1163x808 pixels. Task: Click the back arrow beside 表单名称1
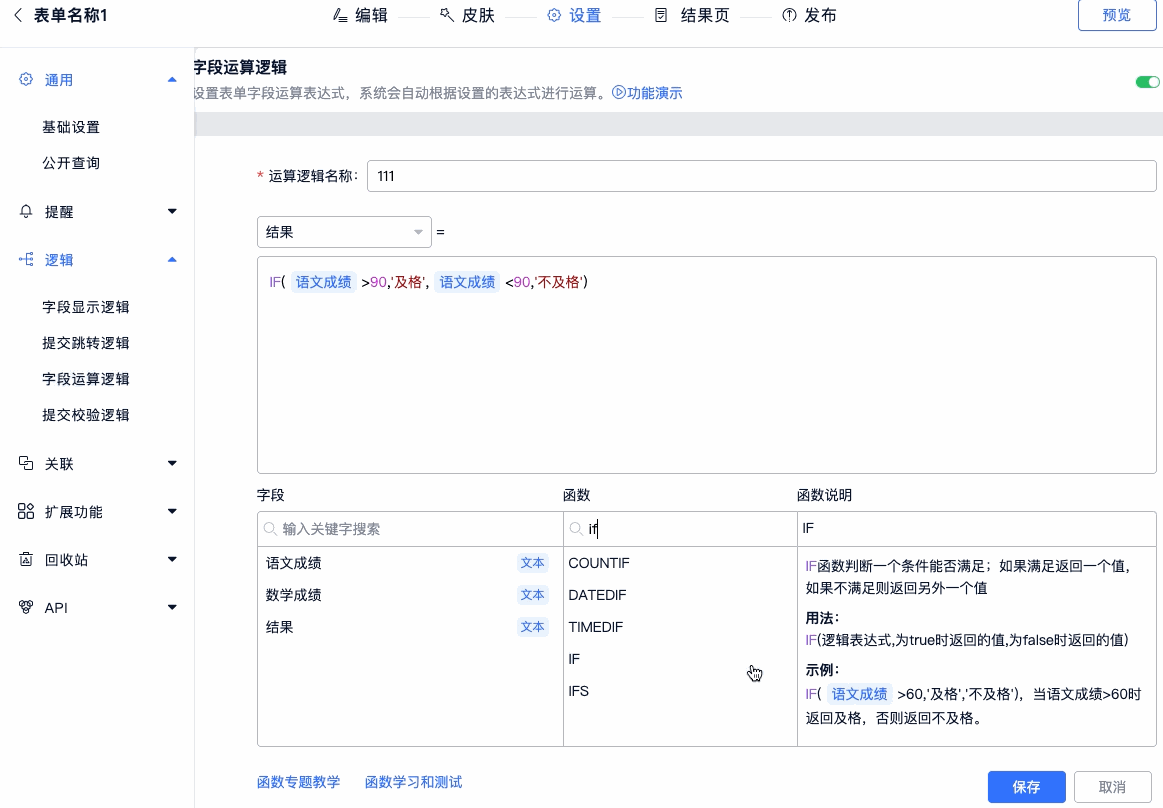pos(17,15)
